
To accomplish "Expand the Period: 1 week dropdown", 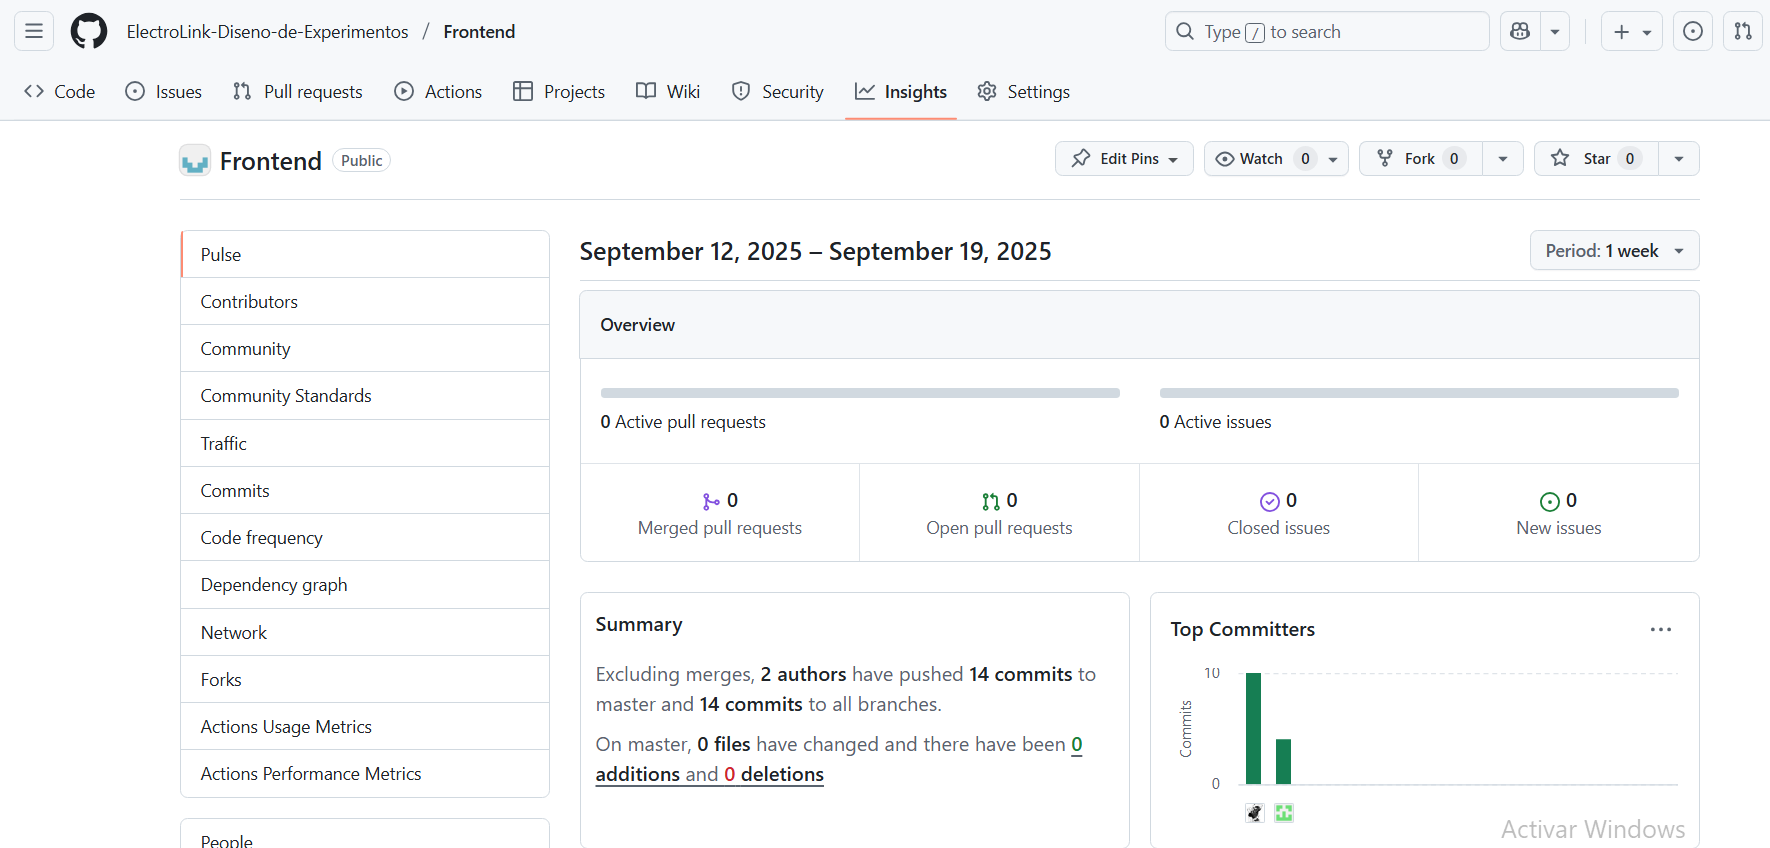I will (1614, 250).
